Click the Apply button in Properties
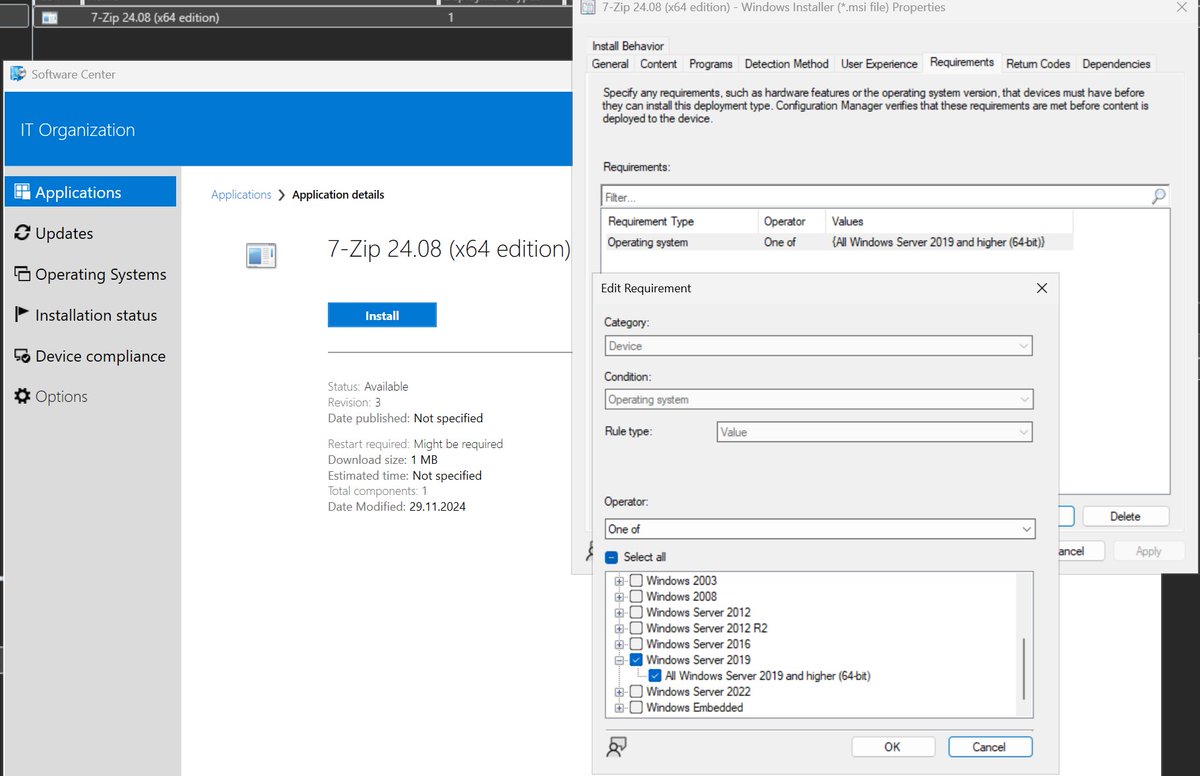The height and width of the screenshot is (776, 1200). coord(1149,551)
